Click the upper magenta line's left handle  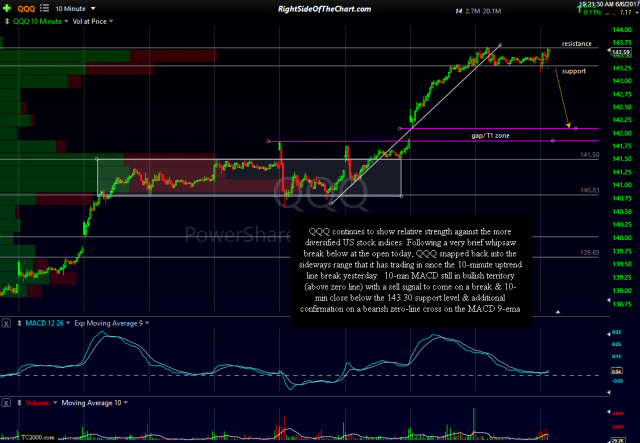click(268, 141)
